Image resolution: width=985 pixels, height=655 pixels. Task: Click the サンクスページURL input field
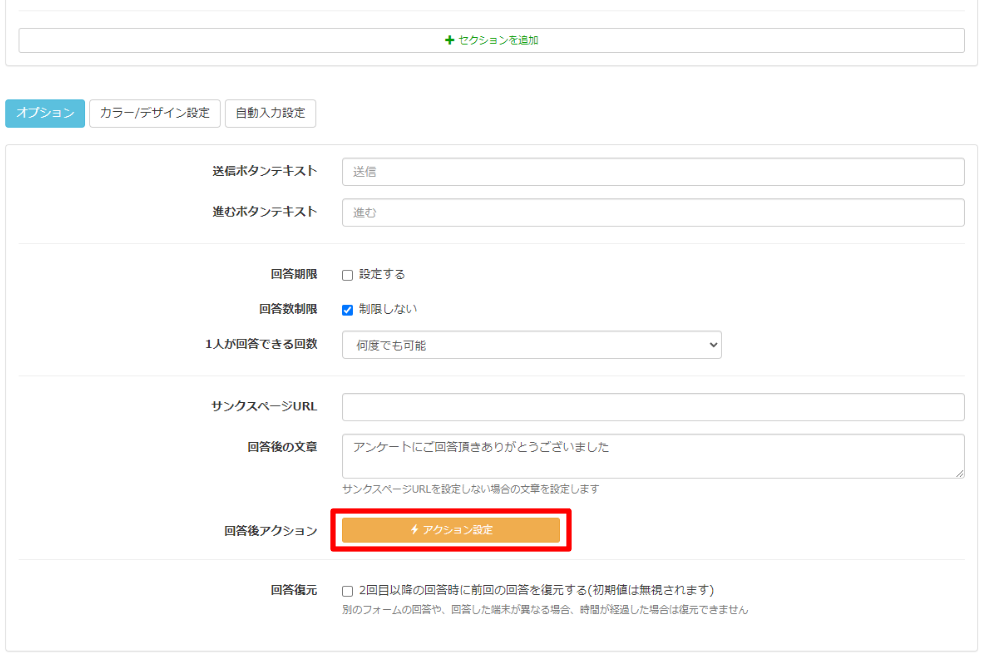653,407
